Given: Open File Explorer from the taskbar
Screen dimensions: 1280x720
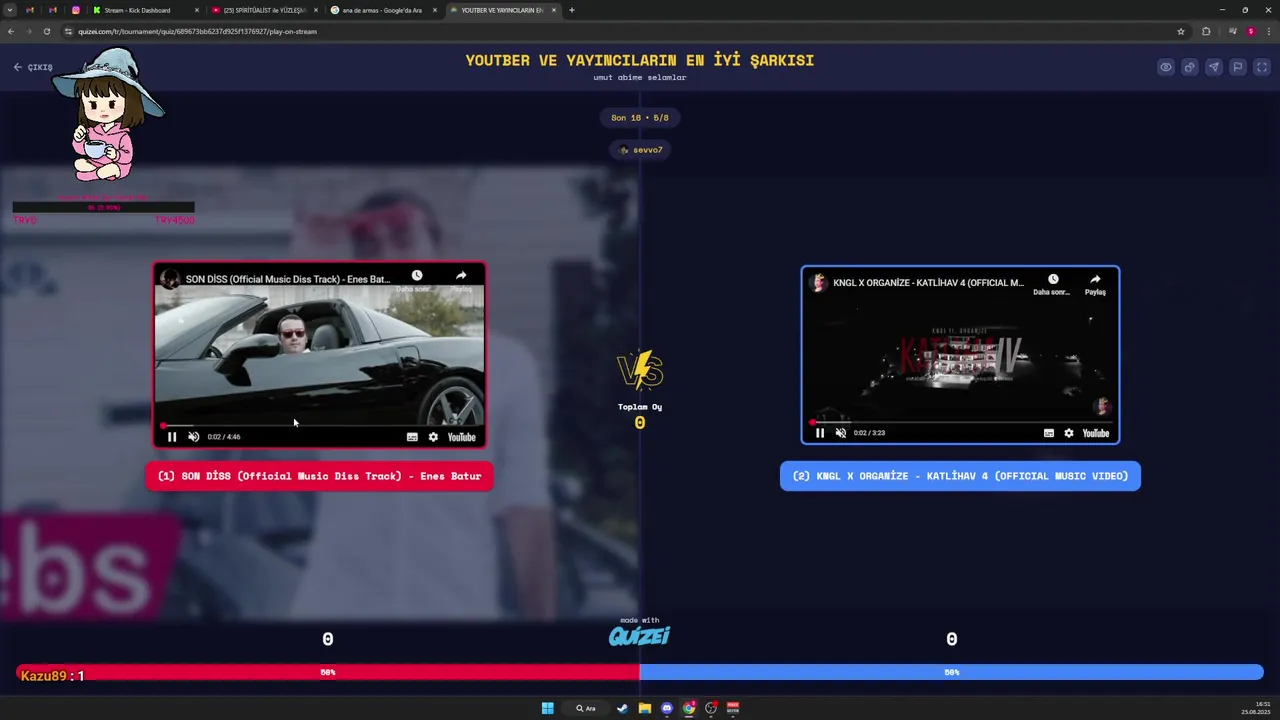Looking at the screenshot, I should coord(645,708).
